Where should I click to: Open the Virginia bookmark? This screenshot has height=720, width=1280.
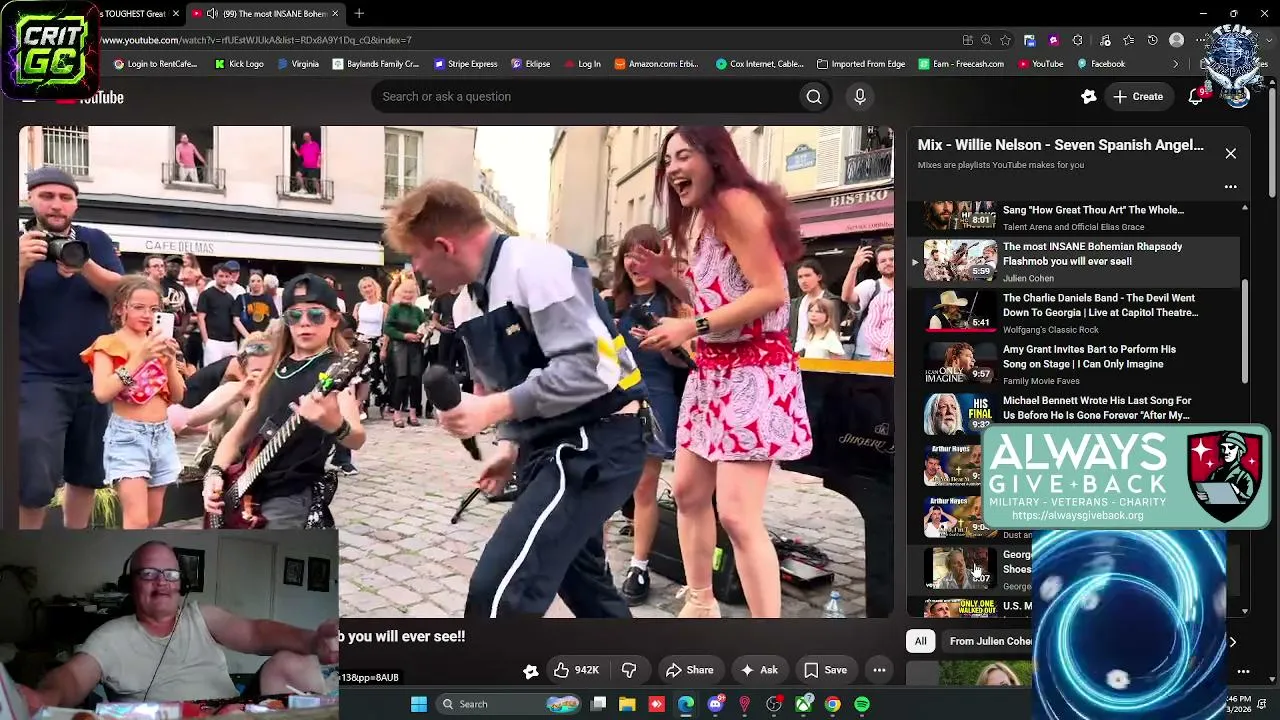click(298, 64)
